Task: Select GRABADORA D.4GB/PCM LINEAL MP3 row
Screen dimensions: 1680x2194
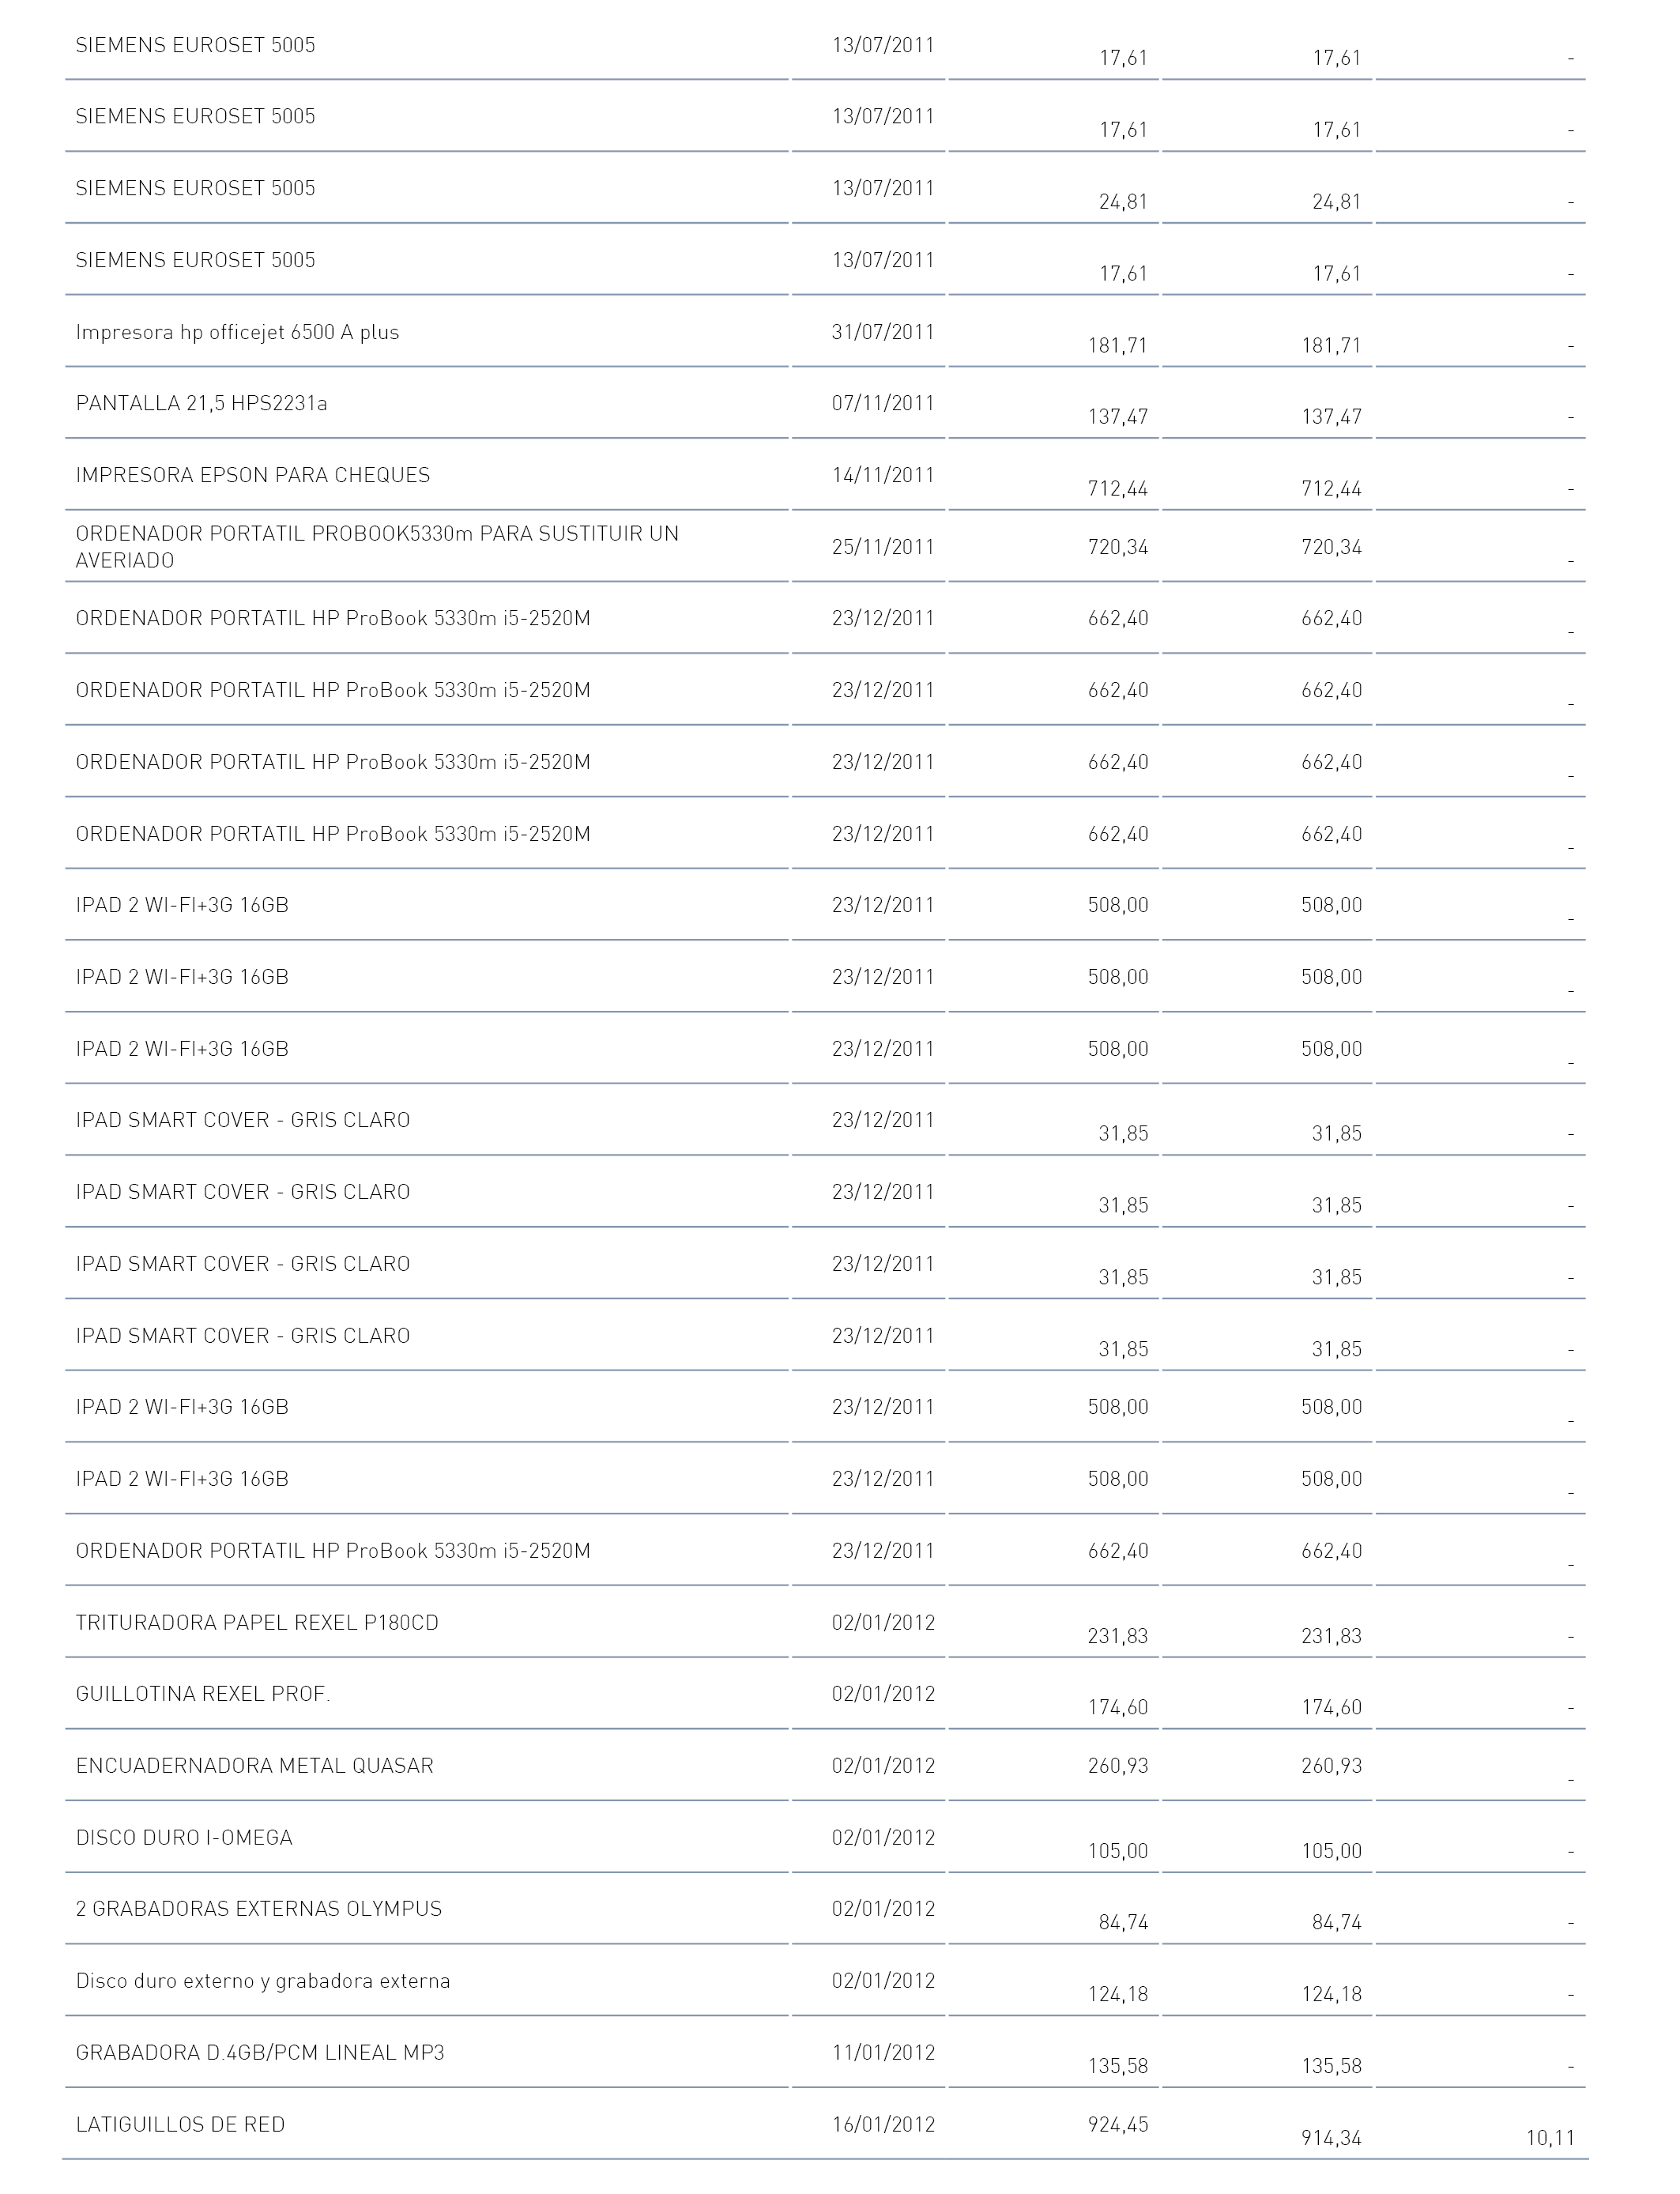Action: 825,2053
